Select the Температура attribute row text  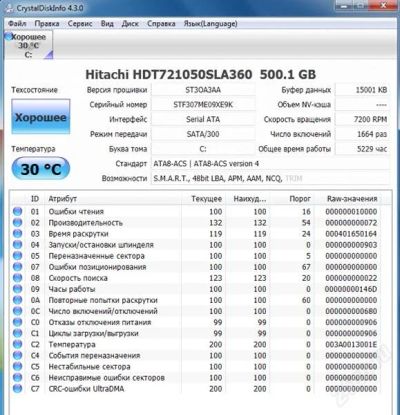tap(72, 344)
